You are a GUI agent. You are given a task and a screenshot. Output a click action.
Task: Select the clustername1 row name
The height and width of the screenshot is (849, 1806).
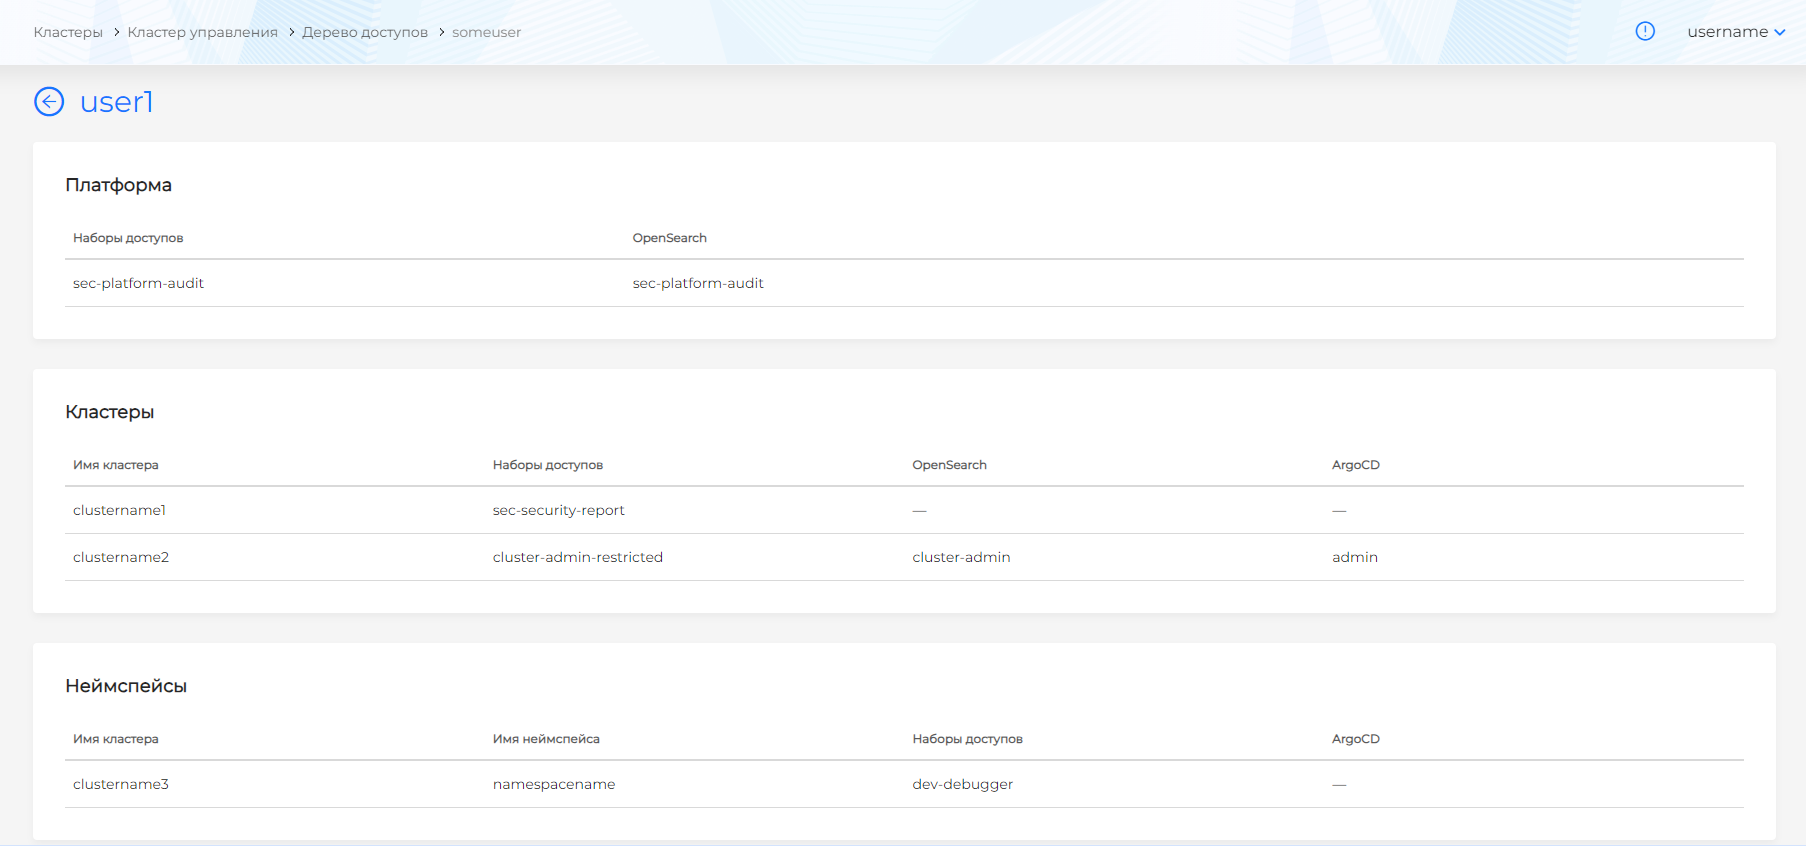[x=119, y=510]
